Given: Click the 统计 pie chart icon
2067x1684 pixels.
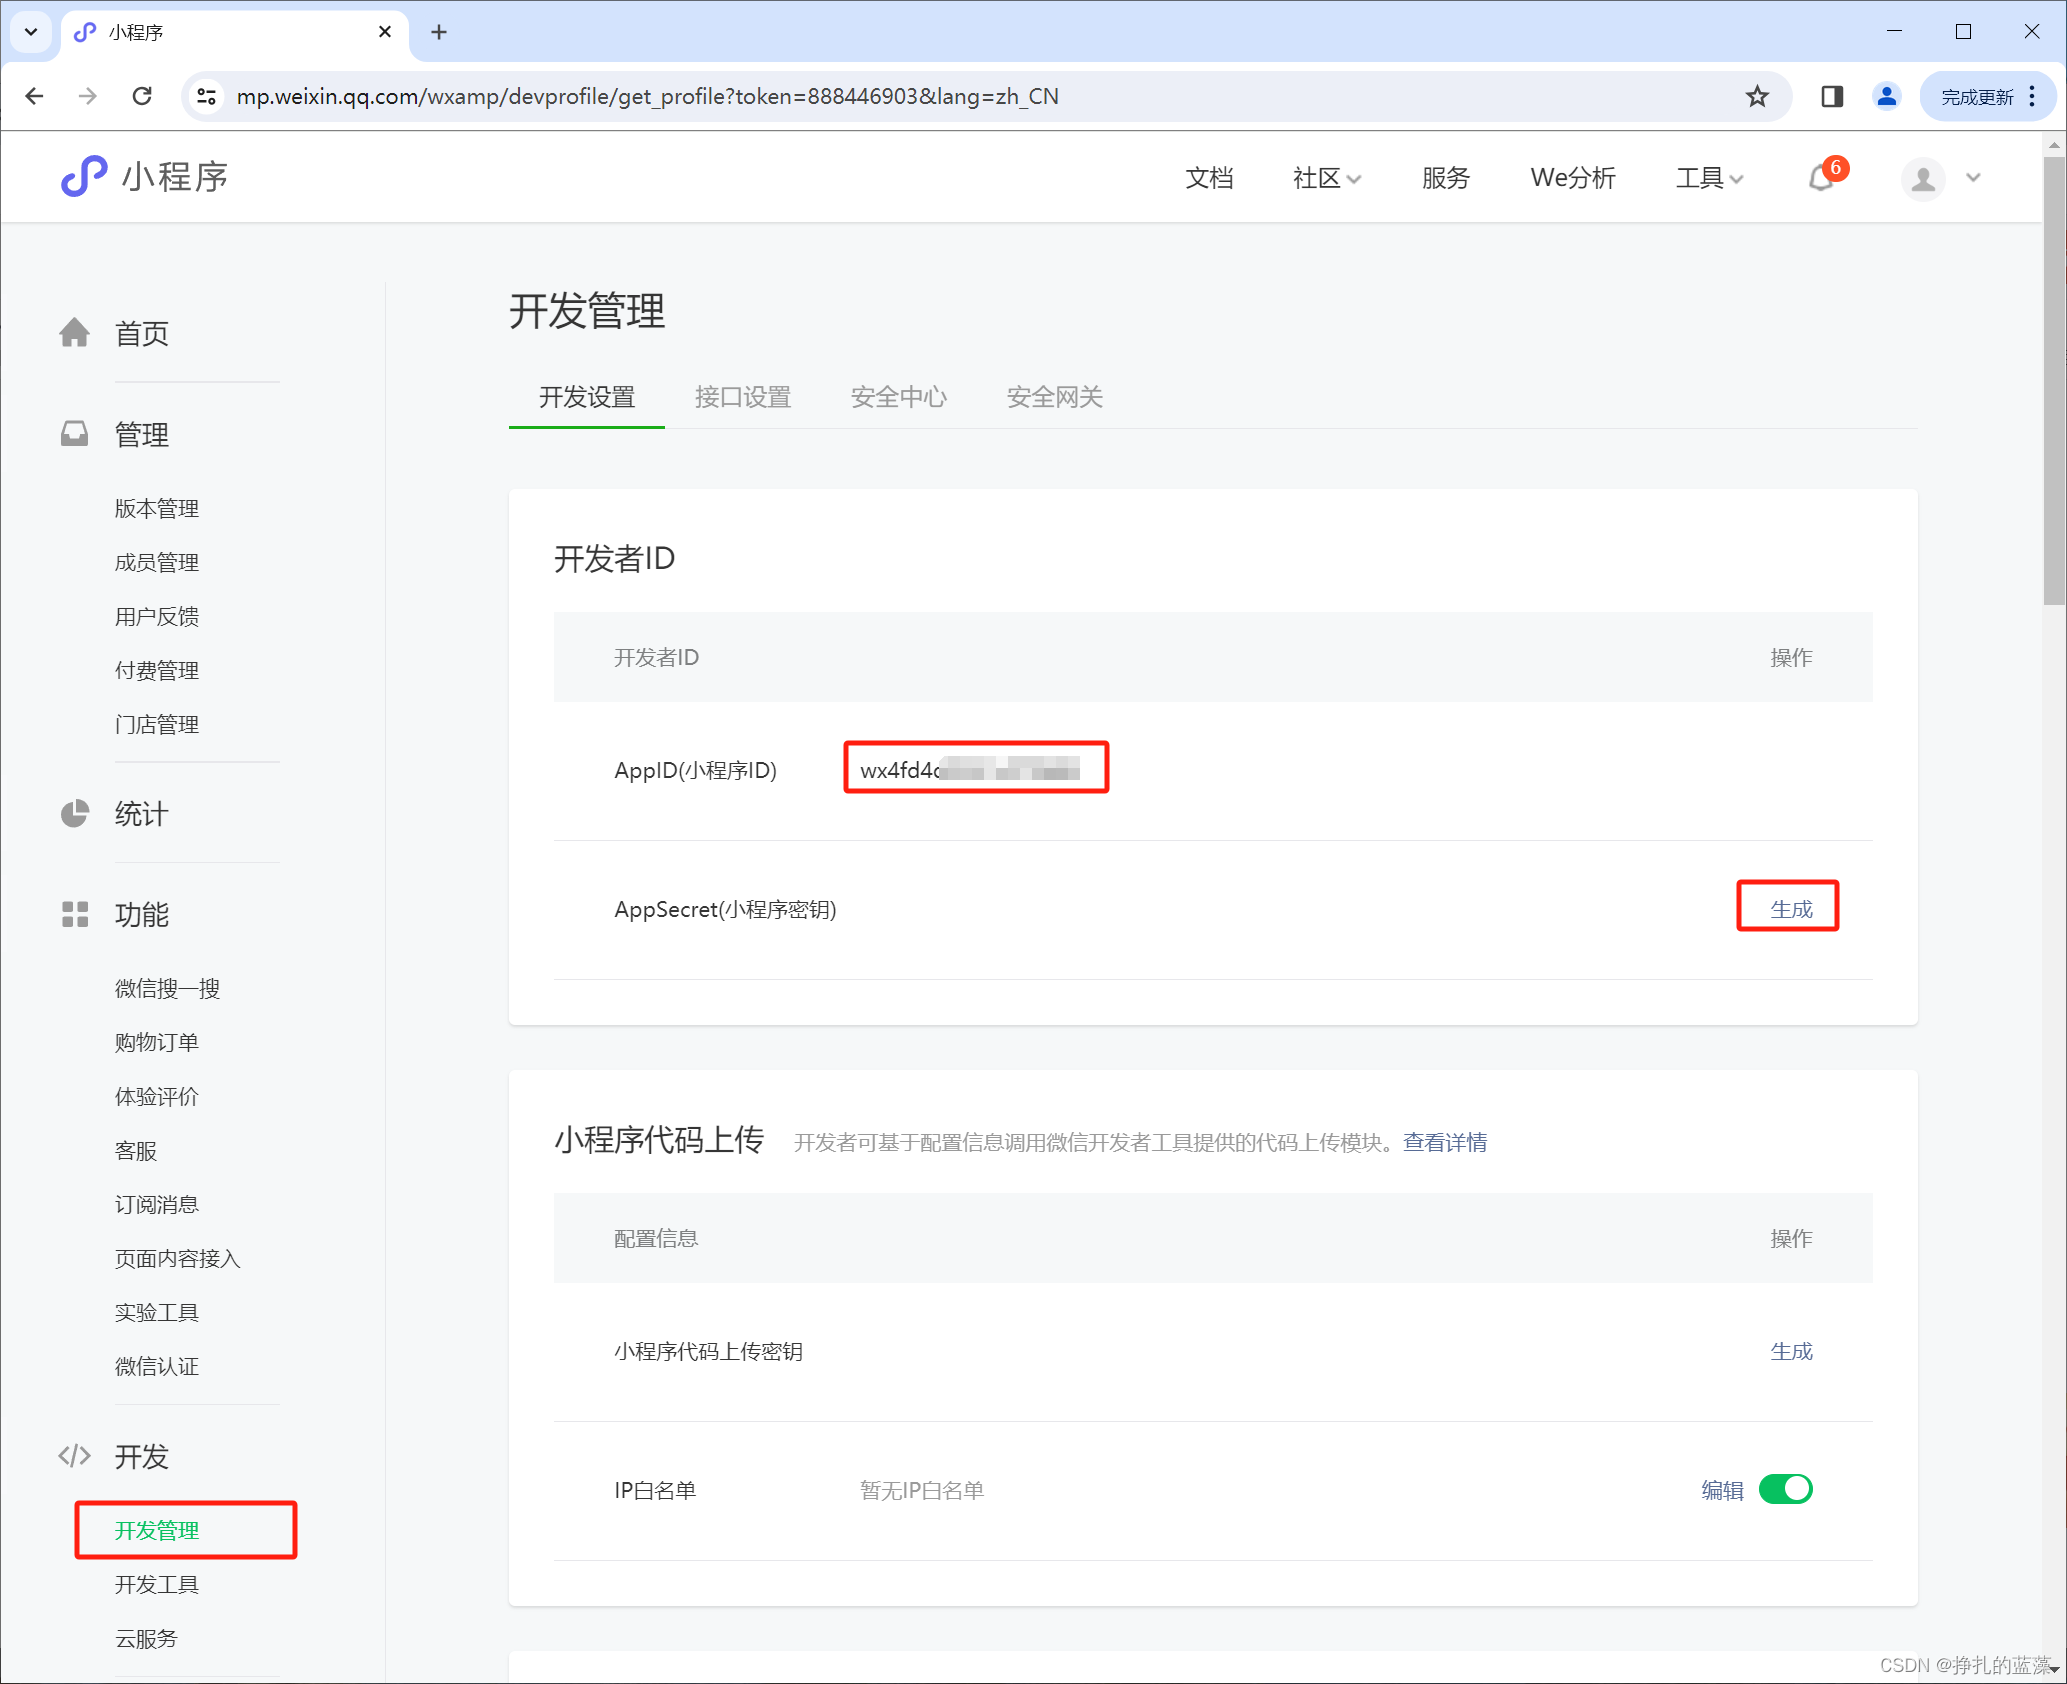Looking at the screenshot, I should 75,813.
